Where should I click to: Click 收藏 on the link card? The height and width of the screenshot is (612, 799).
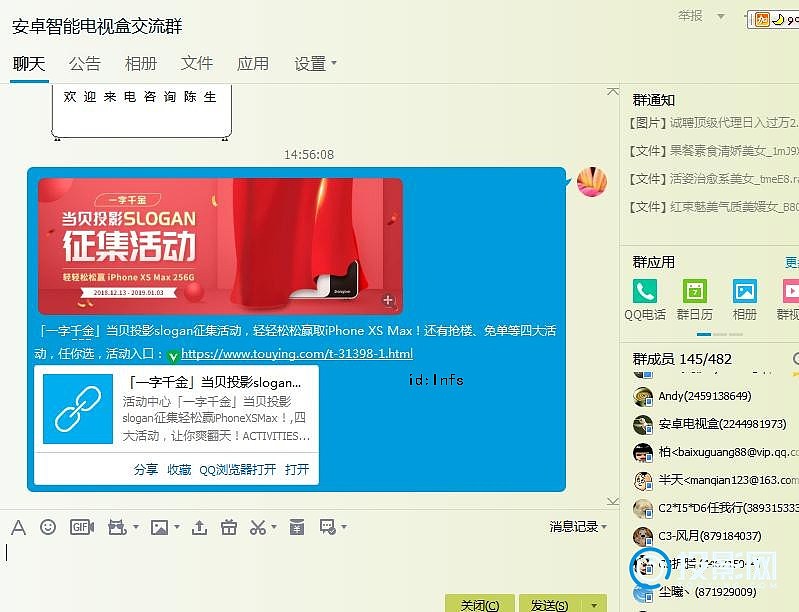pyautogui.click(x=179, y=469)
